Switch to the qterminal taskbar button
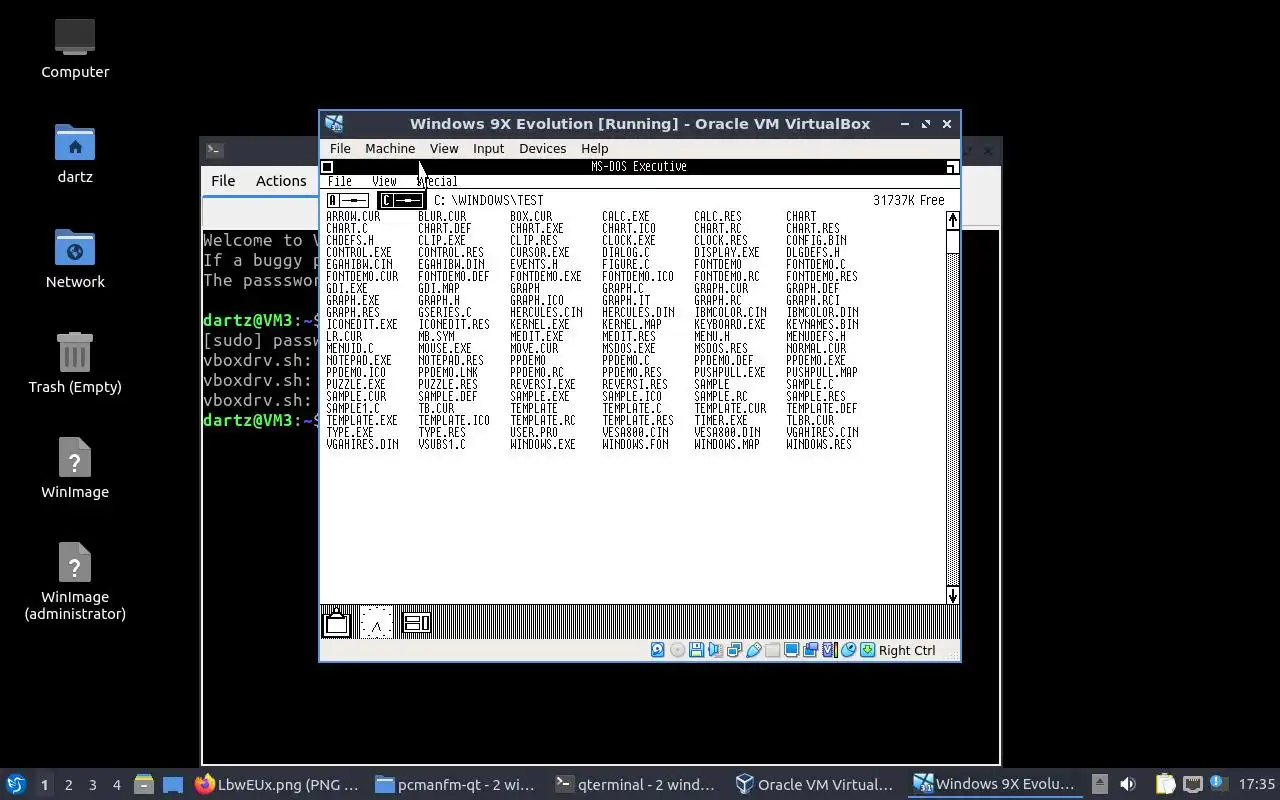The image size is (1280, 800). pos(636,784)
